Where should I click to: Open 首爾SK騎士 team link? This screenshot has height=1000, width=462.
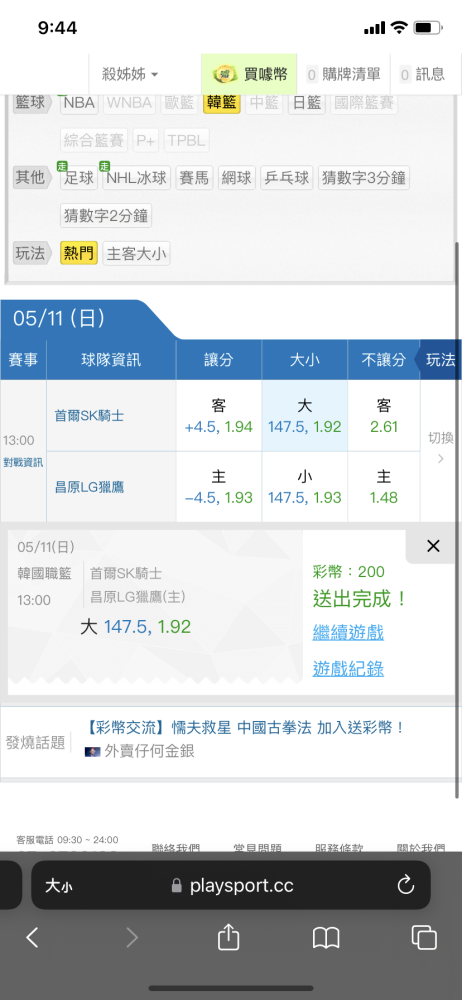pos(89,416)
